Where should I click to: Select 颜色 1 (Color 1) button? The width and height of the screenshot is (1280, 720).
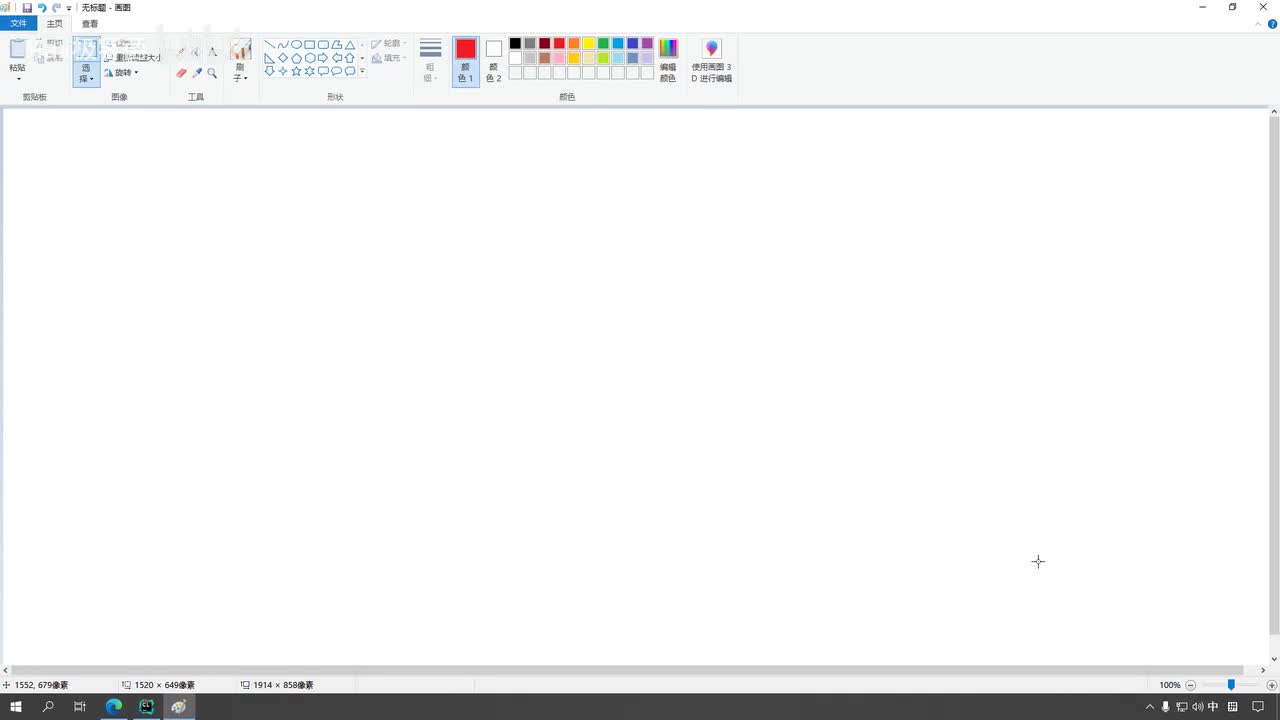pyautogui.click(x=466, y=61)
